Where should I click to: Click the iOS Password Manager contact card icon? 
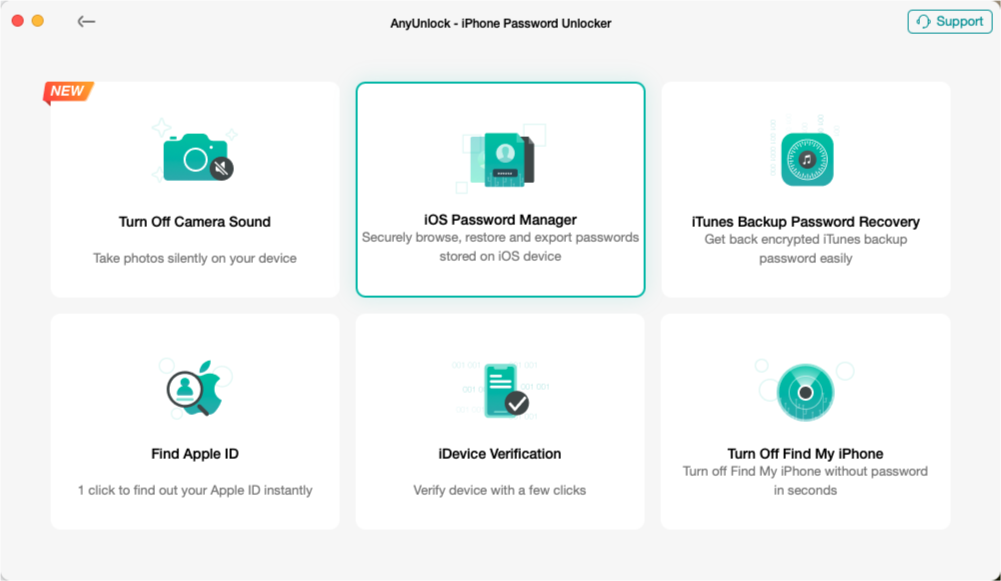point(502,160)
